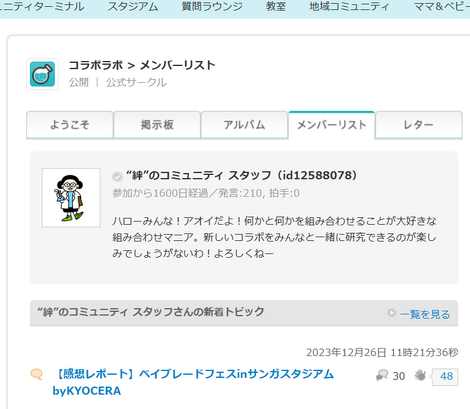Open the ベイブレードフェス感想レポート topic link
470x409 pixels.
pos(193,382)
